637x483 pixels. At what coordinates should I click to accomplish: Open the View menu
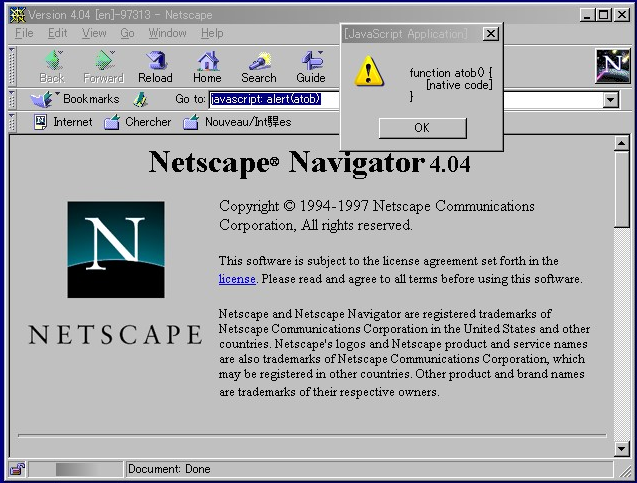(x=94, y=33)
